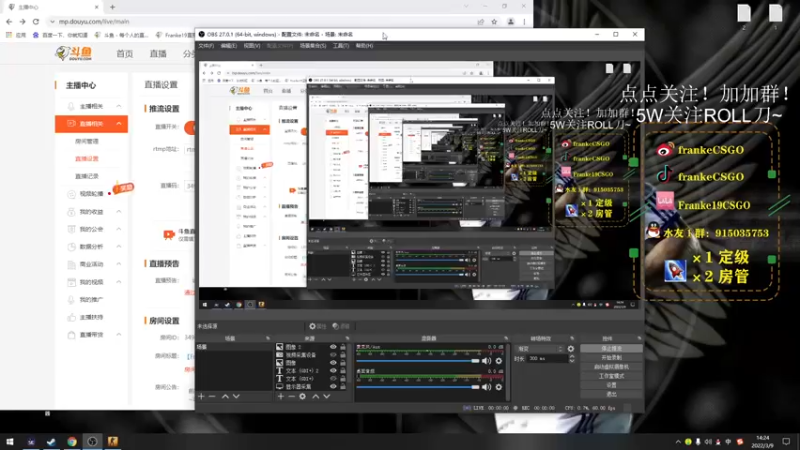Open source properties gear in sources toolbar

tap(303, 396)
